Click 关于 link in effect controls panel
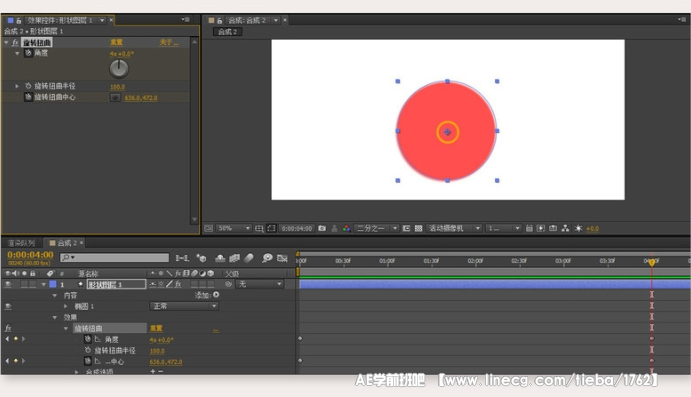 169,42
